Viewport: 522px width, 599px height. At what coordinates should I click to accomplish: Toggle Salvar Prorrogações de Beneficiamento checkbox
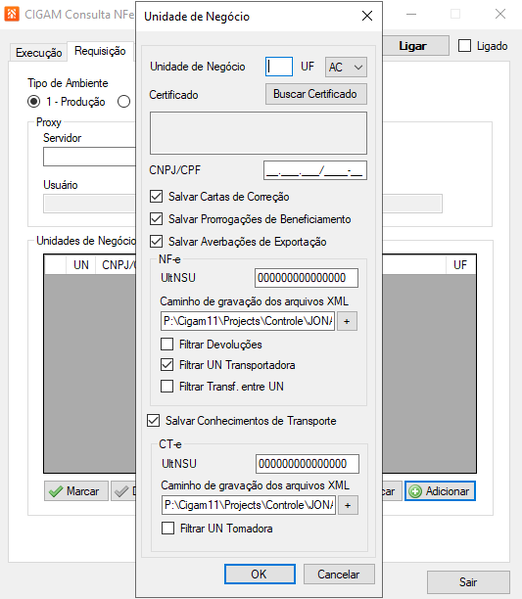click(156, 219)
